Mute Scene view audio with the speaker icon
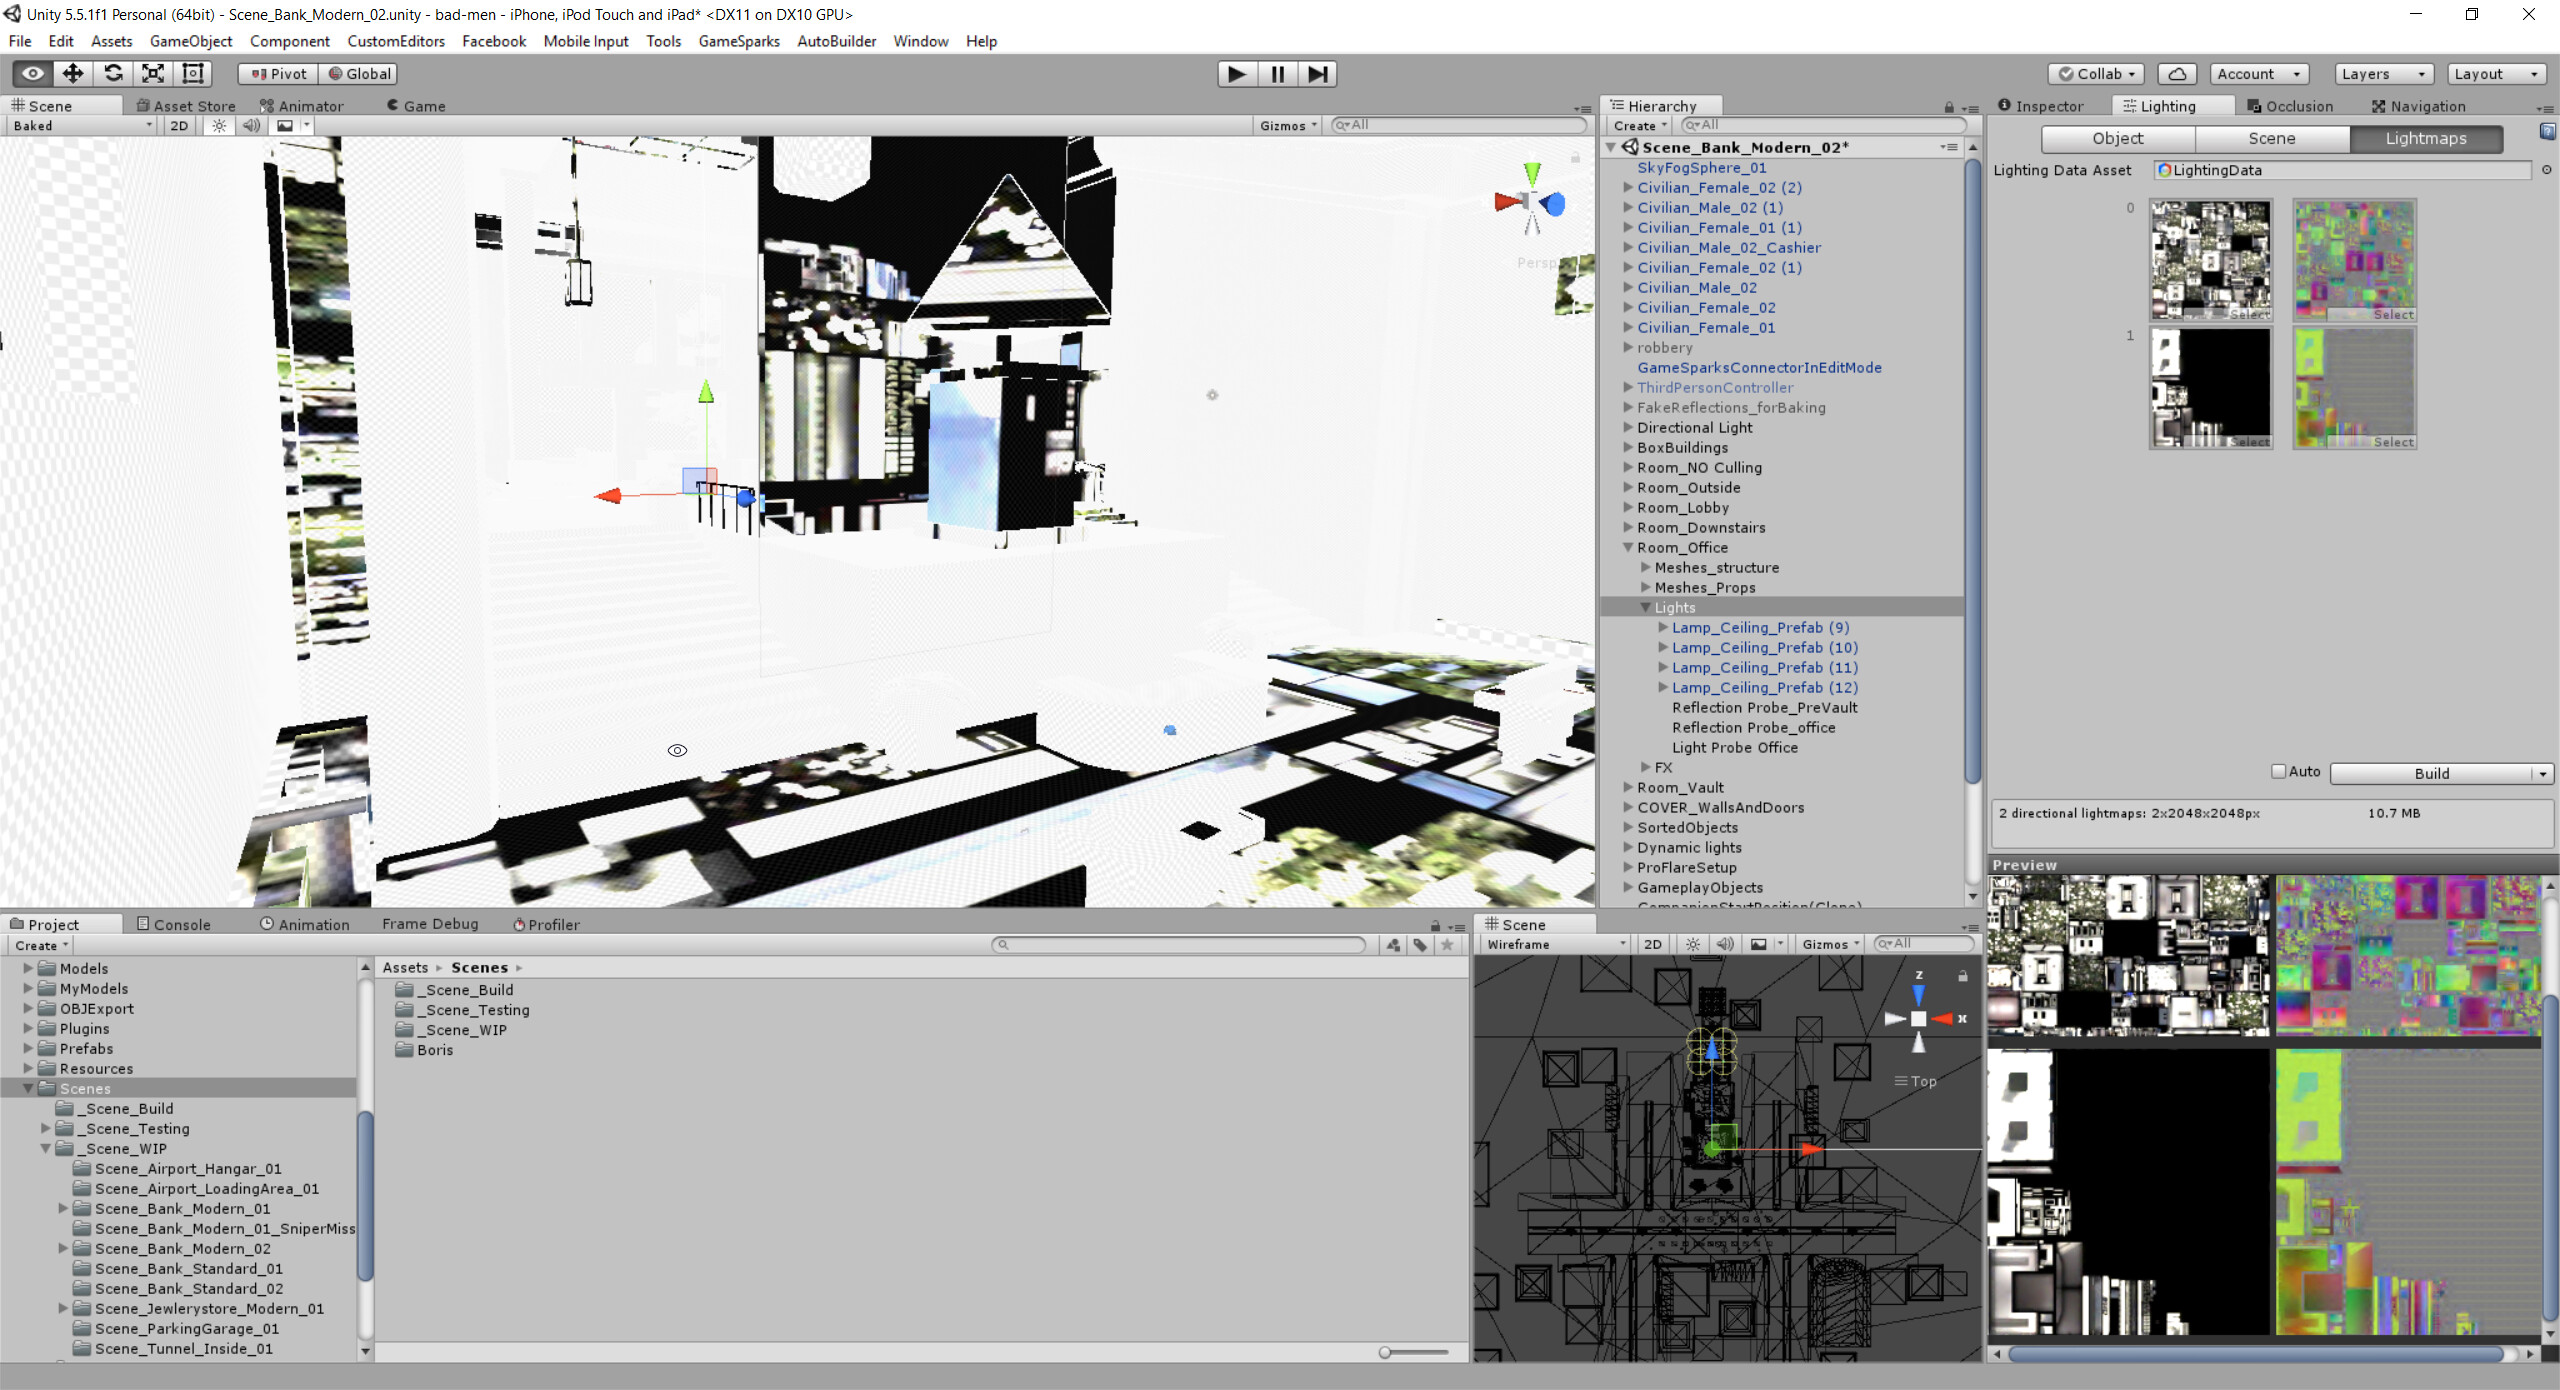 pyautogui.click(x=250, y=125)
